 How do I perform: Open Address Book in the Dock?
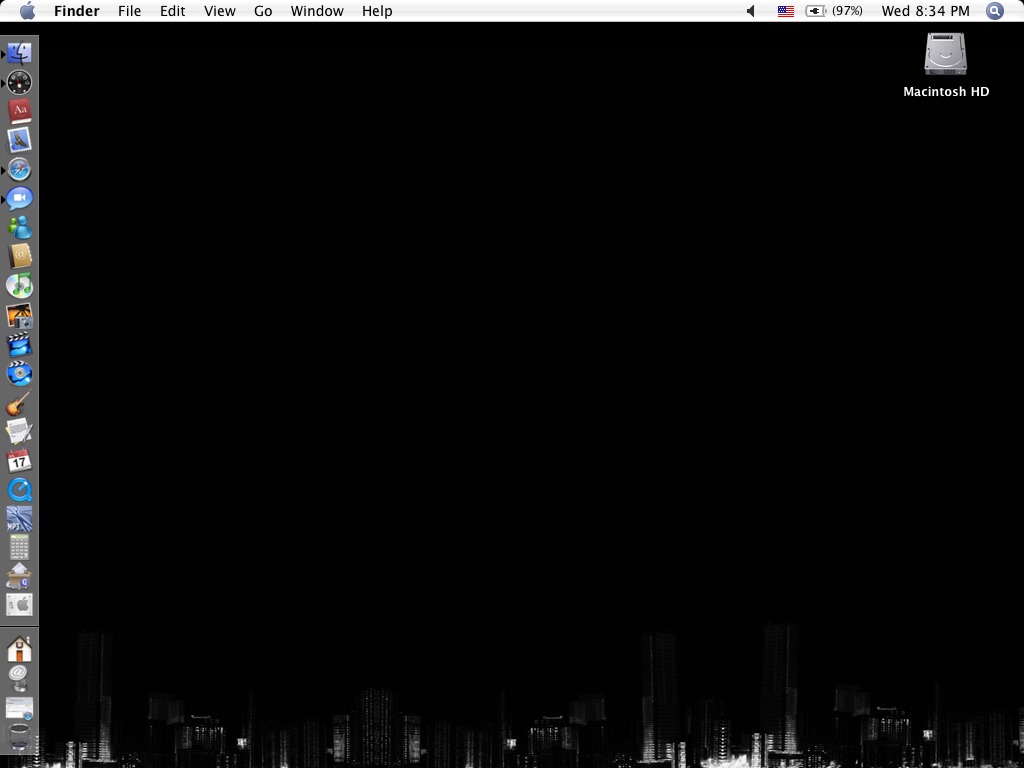tap(20, 256)
